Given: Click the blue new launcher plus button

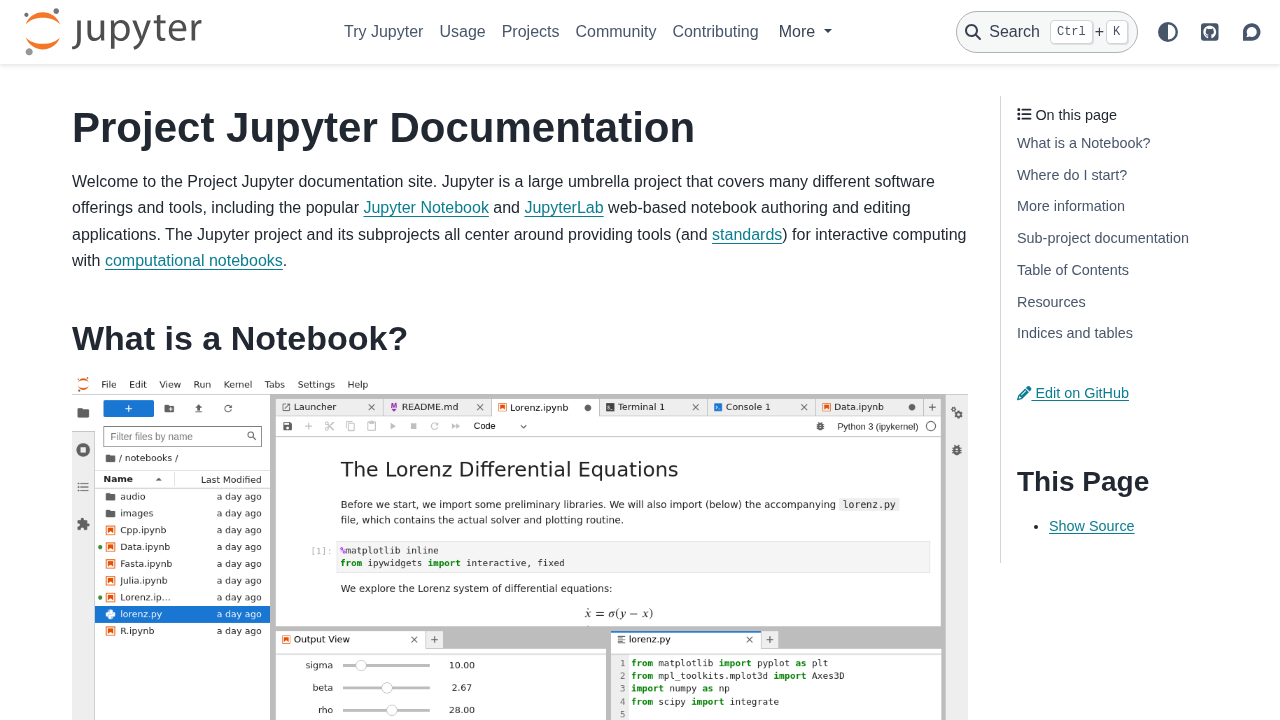Looking at the screenshot, I should coord(128,408).
